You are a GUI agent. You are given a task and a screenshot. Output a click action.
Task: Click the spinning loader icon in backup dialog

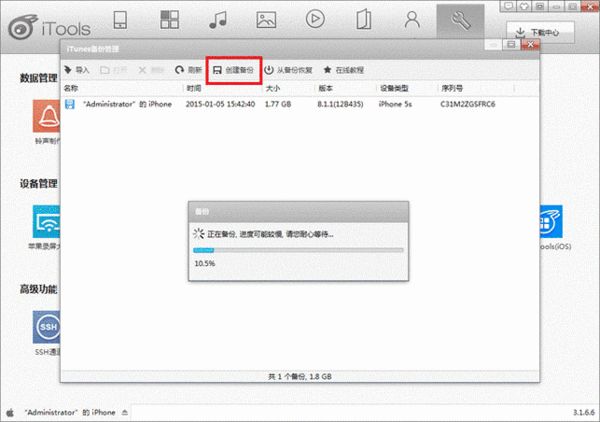coord(199,234)
